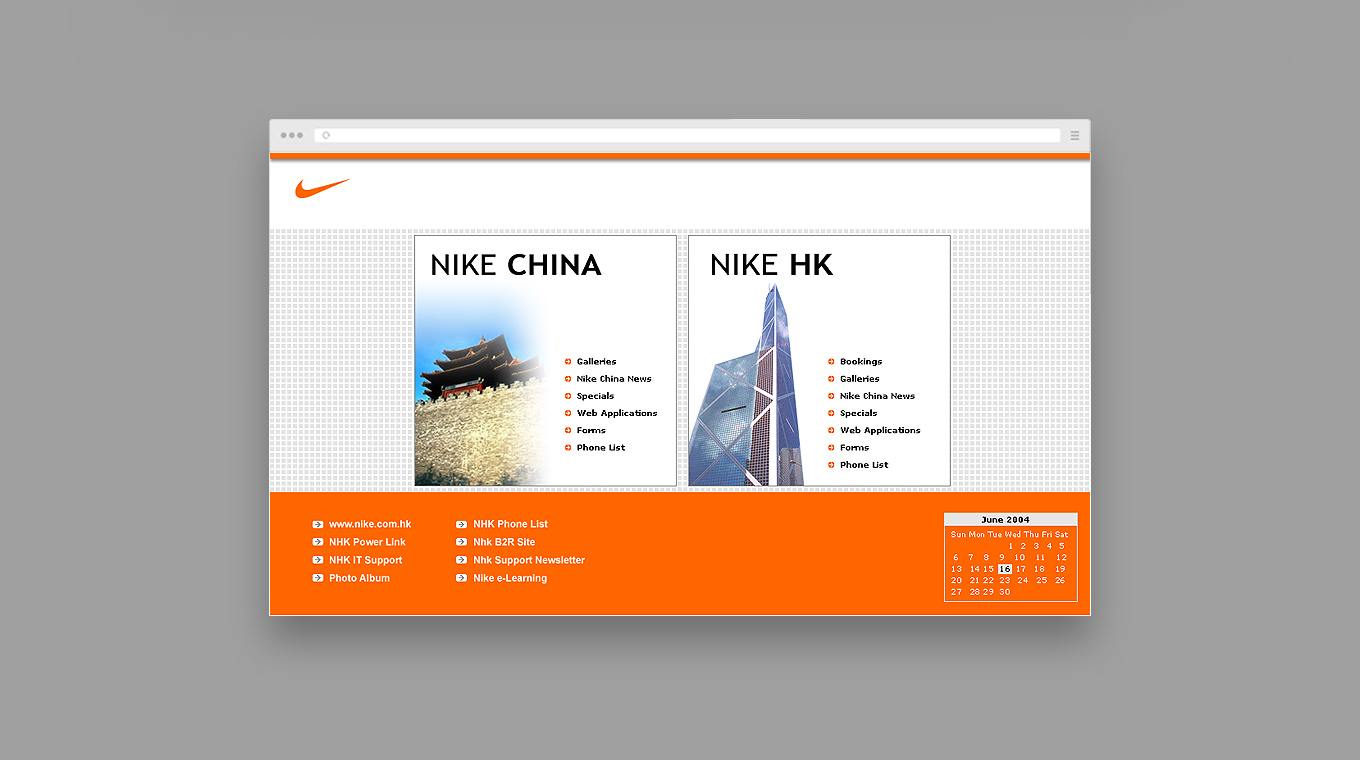Click the orange Nike swoosh logo
1360x760 pixels.
pos(321,188)
